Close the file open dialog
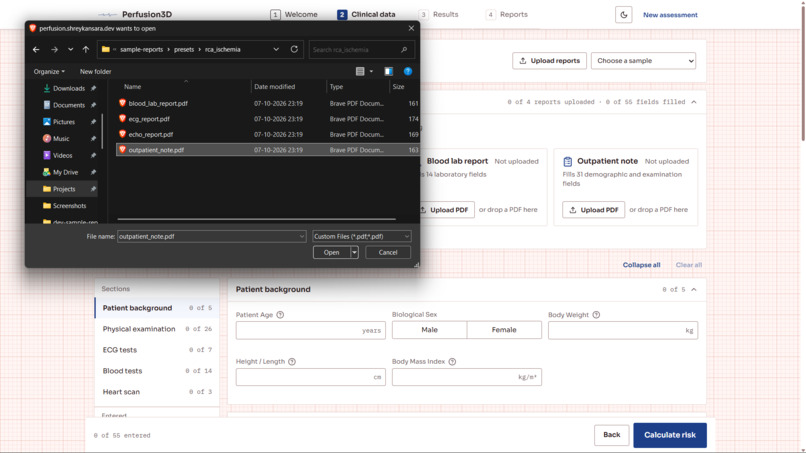The height and width of the screenshot is (453, 806). [x=411, y=28]
